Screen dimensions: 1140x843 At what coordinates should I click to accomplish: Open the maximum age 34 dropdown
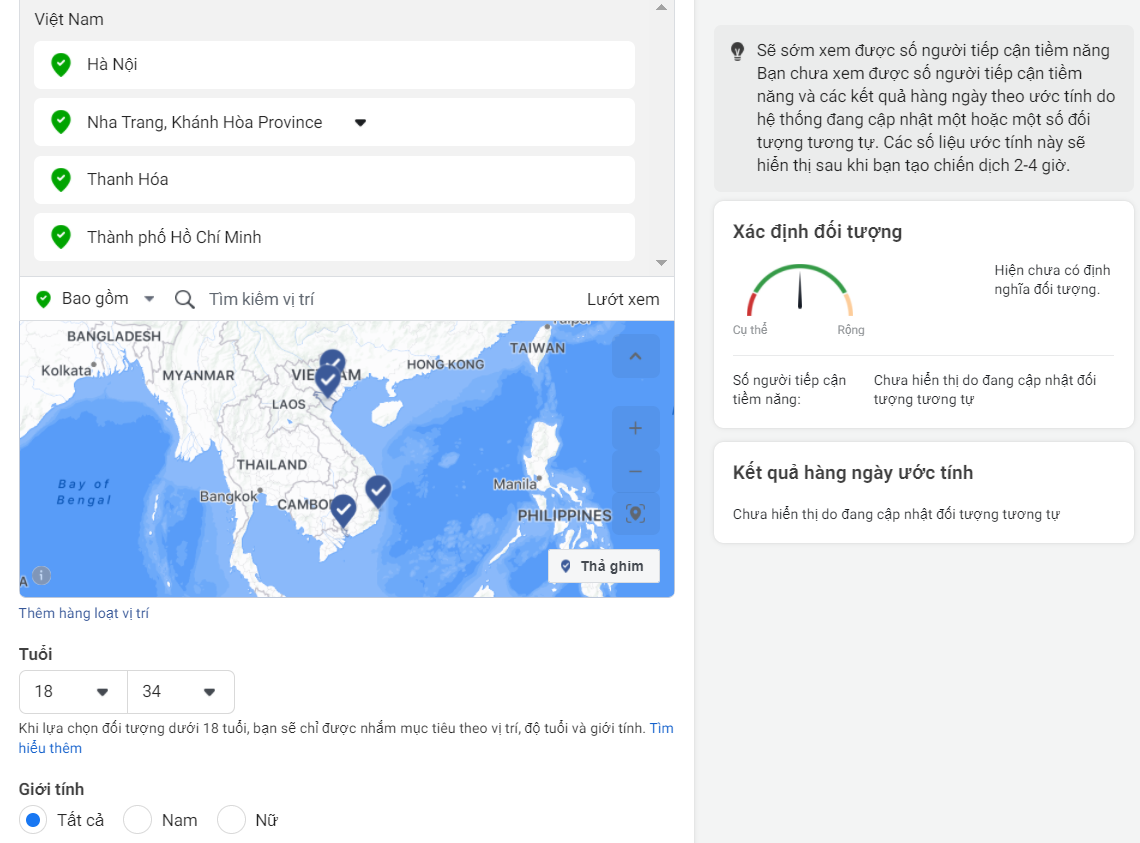(180, 692)
